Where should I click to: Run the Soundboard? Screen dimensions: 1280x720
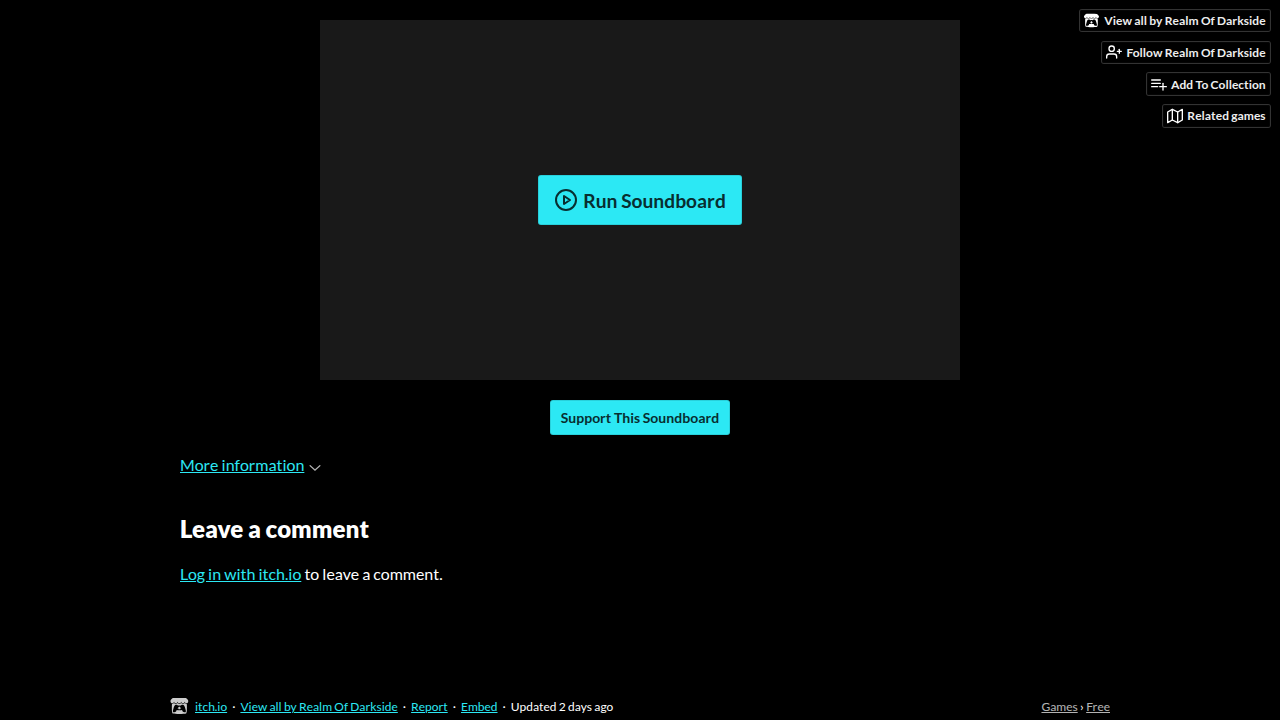(x=640, y=200)
